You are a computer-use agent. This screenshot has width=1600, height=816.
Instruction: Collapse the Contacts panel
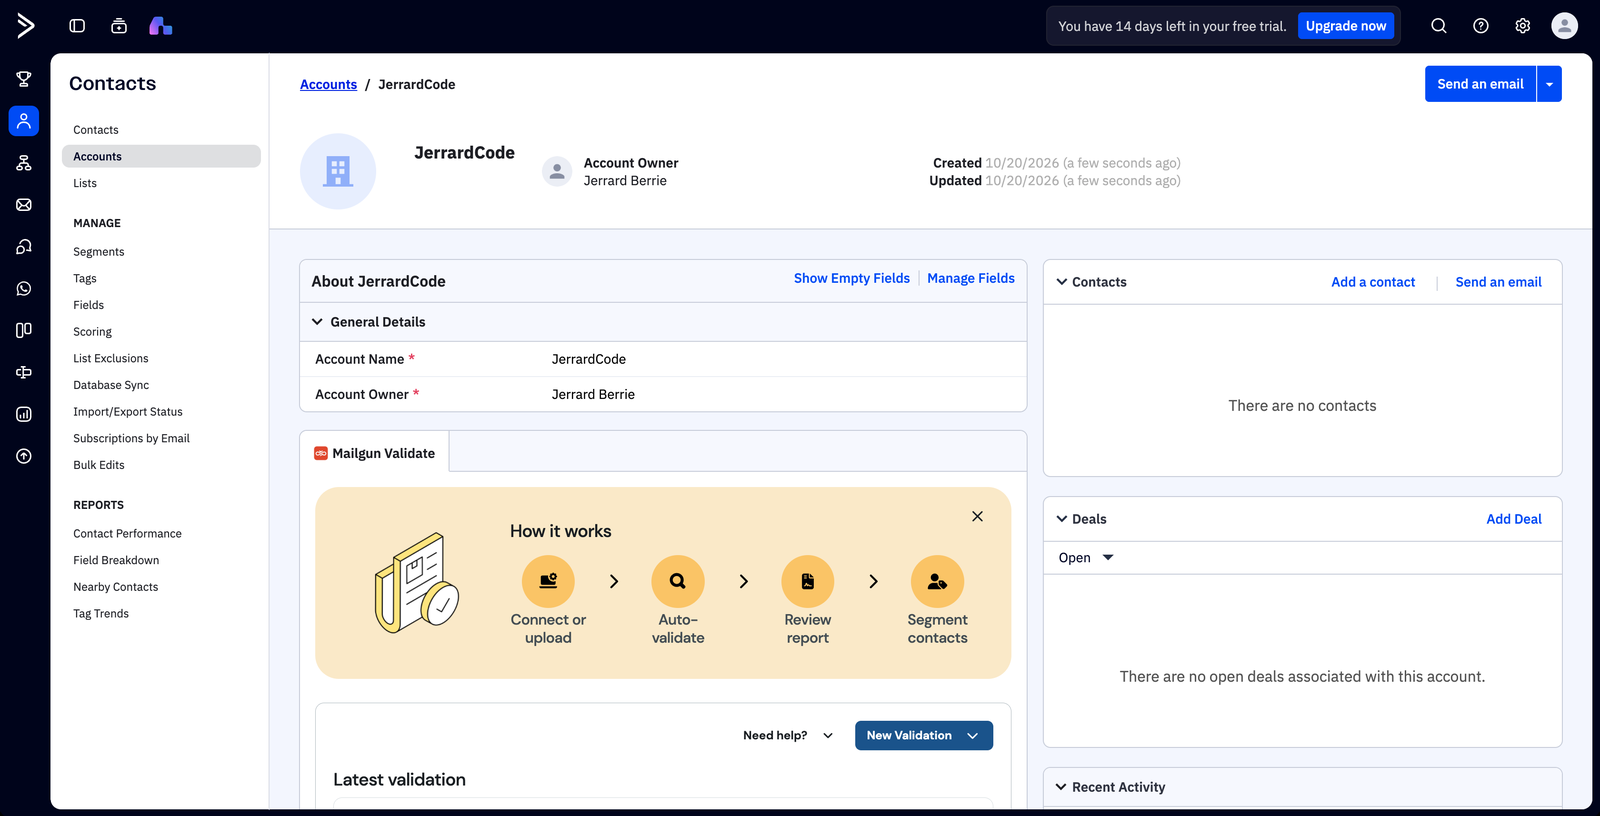(1062, 282)
